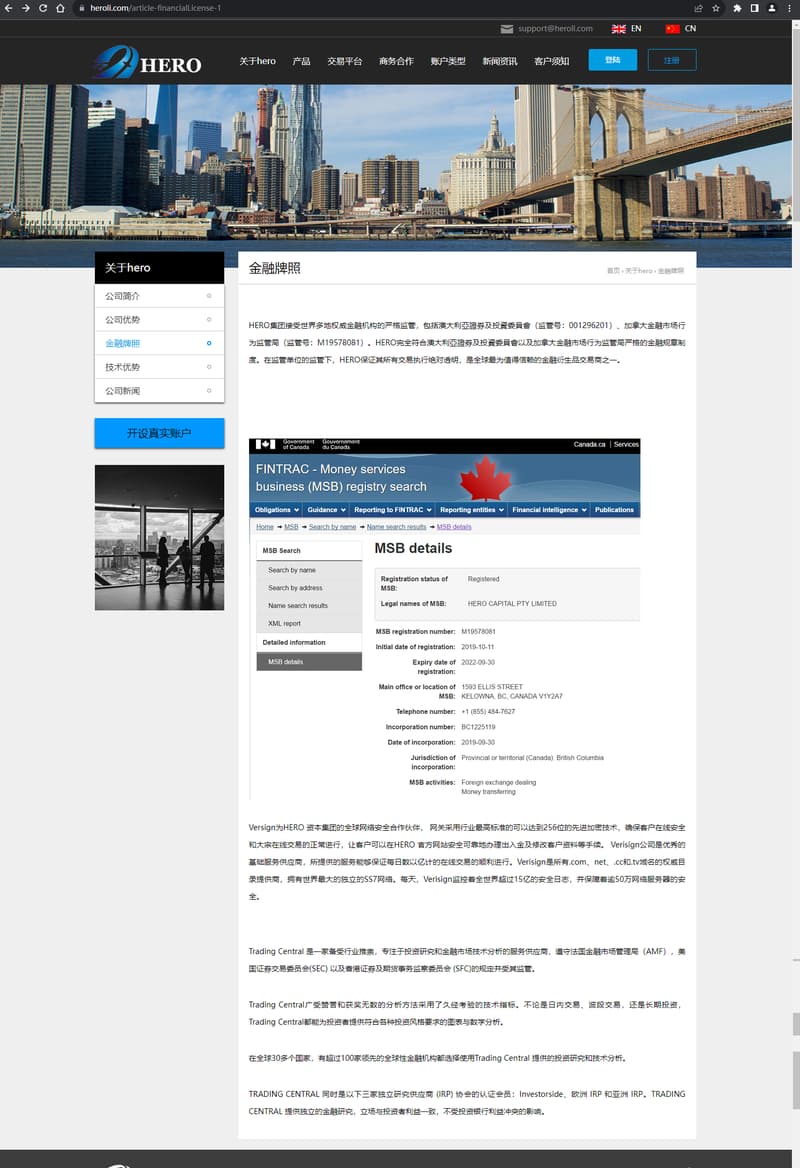This screenshot has height=1168, width=800.
Task: Click the envelope icon beside support email
Action: (x=507, y=29)
